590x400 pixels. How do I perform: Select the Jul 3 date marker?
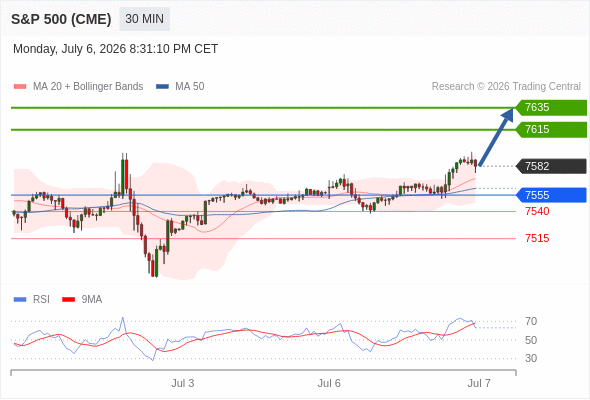click(x=183, y=383)
